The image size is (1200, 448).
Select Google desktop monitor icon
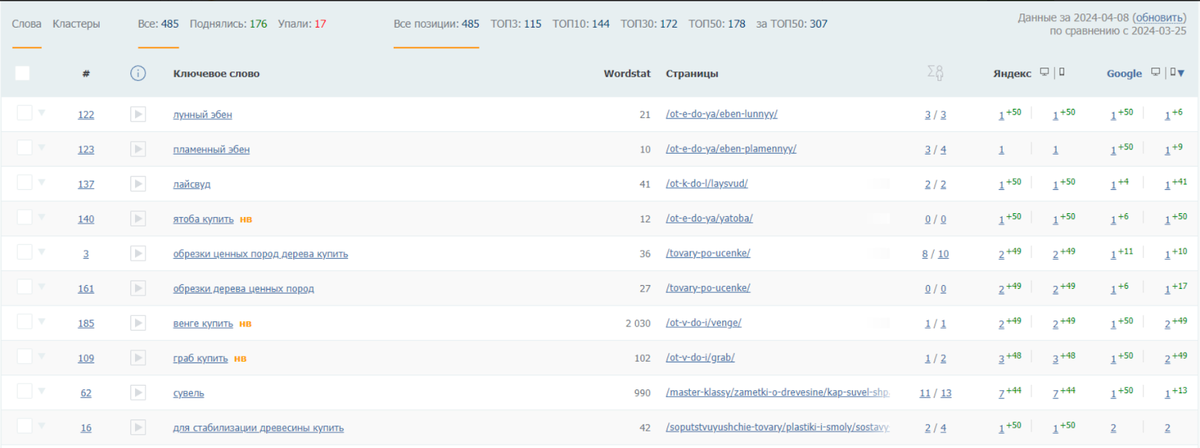pos(1156,72)
